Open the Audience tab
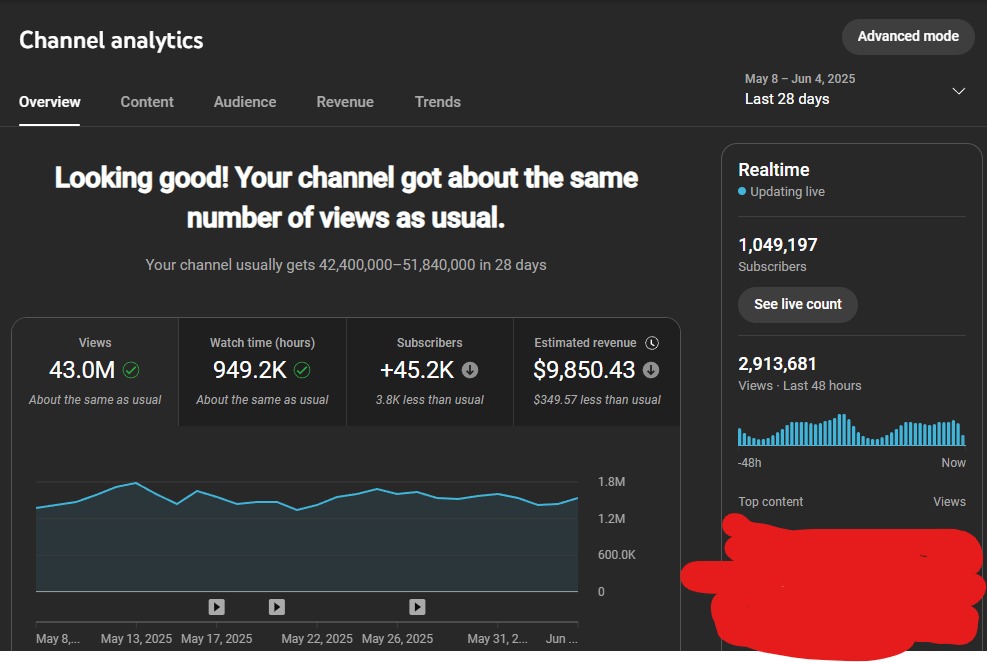 click(x=245, y=102)
